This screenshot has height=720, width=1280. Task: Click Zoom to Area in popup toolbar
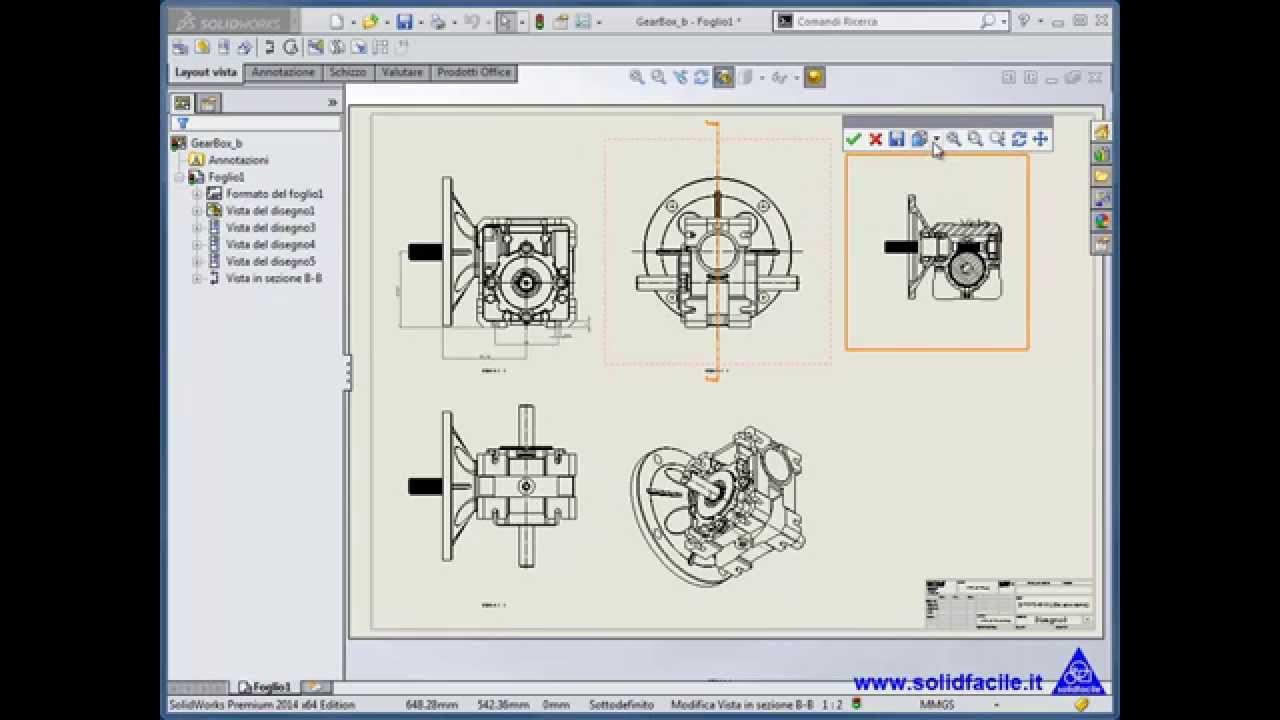point(975,139)
